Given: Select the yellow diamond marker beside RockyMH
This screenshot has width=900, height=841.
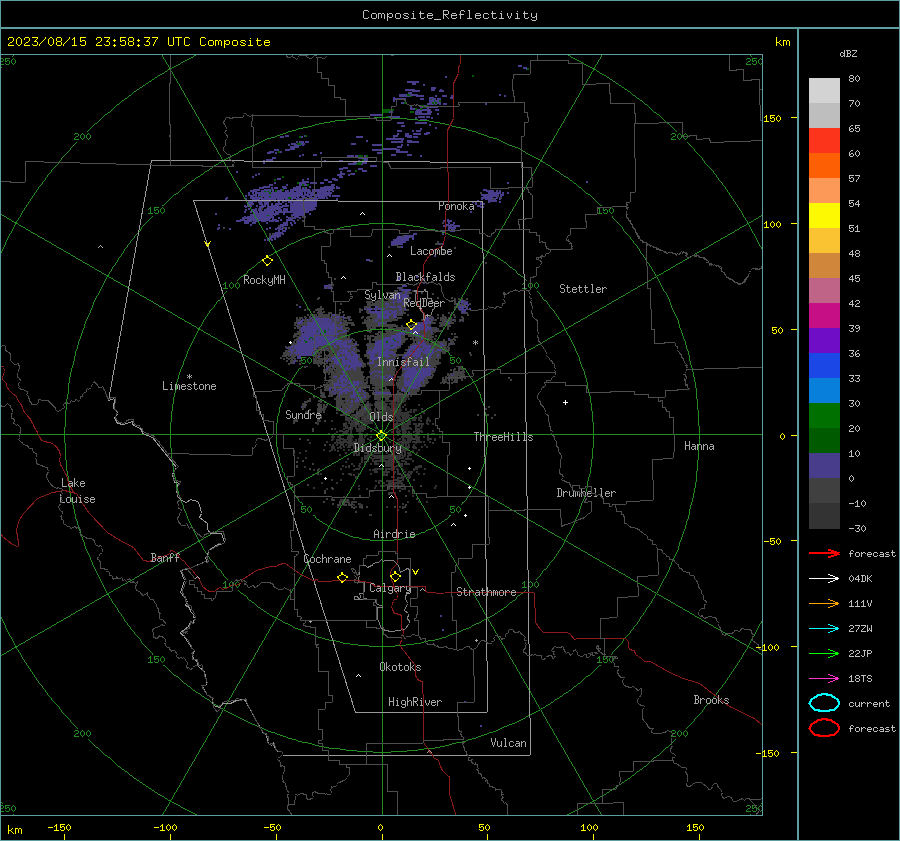Looking at the screenshot, I should tap(267, 261).
